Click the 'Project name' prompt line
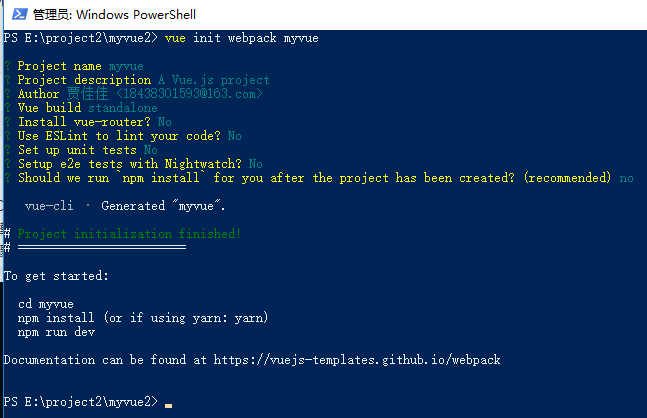 click(80, 66)
